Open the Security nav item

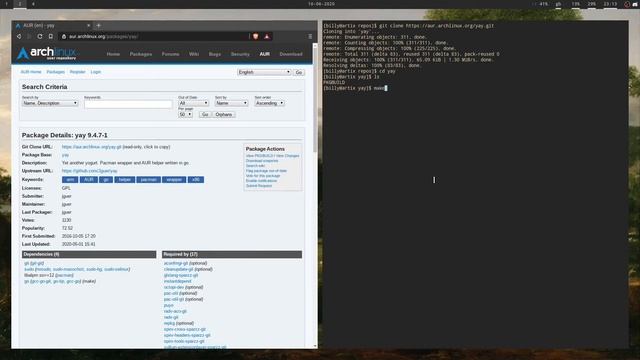(240, 54)
